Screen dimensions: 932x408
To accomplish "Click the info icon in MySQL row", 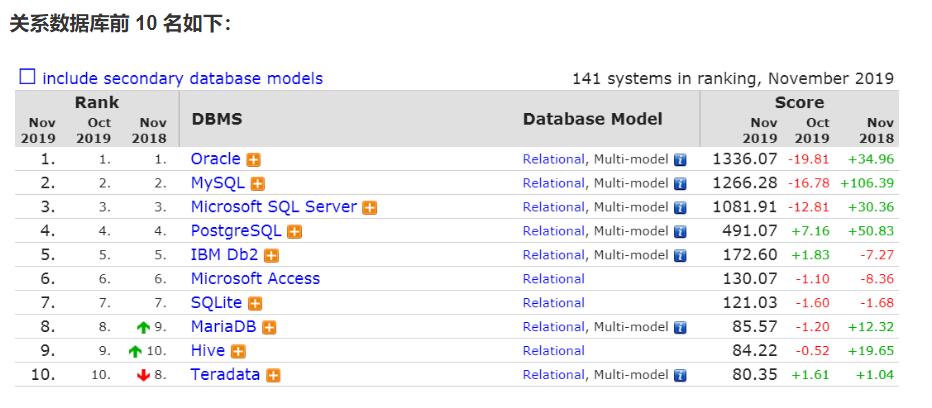I will [x=680, y=184].
